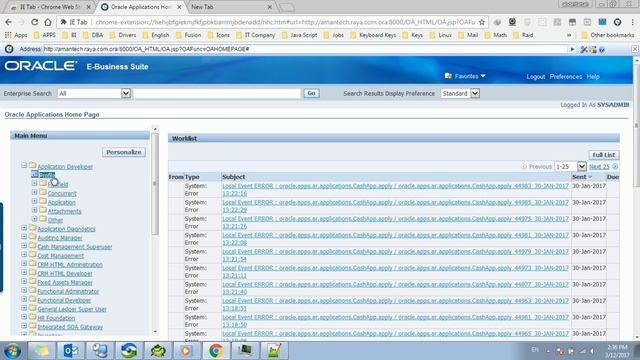Bookmark this page with the star icon

point(482,22)
